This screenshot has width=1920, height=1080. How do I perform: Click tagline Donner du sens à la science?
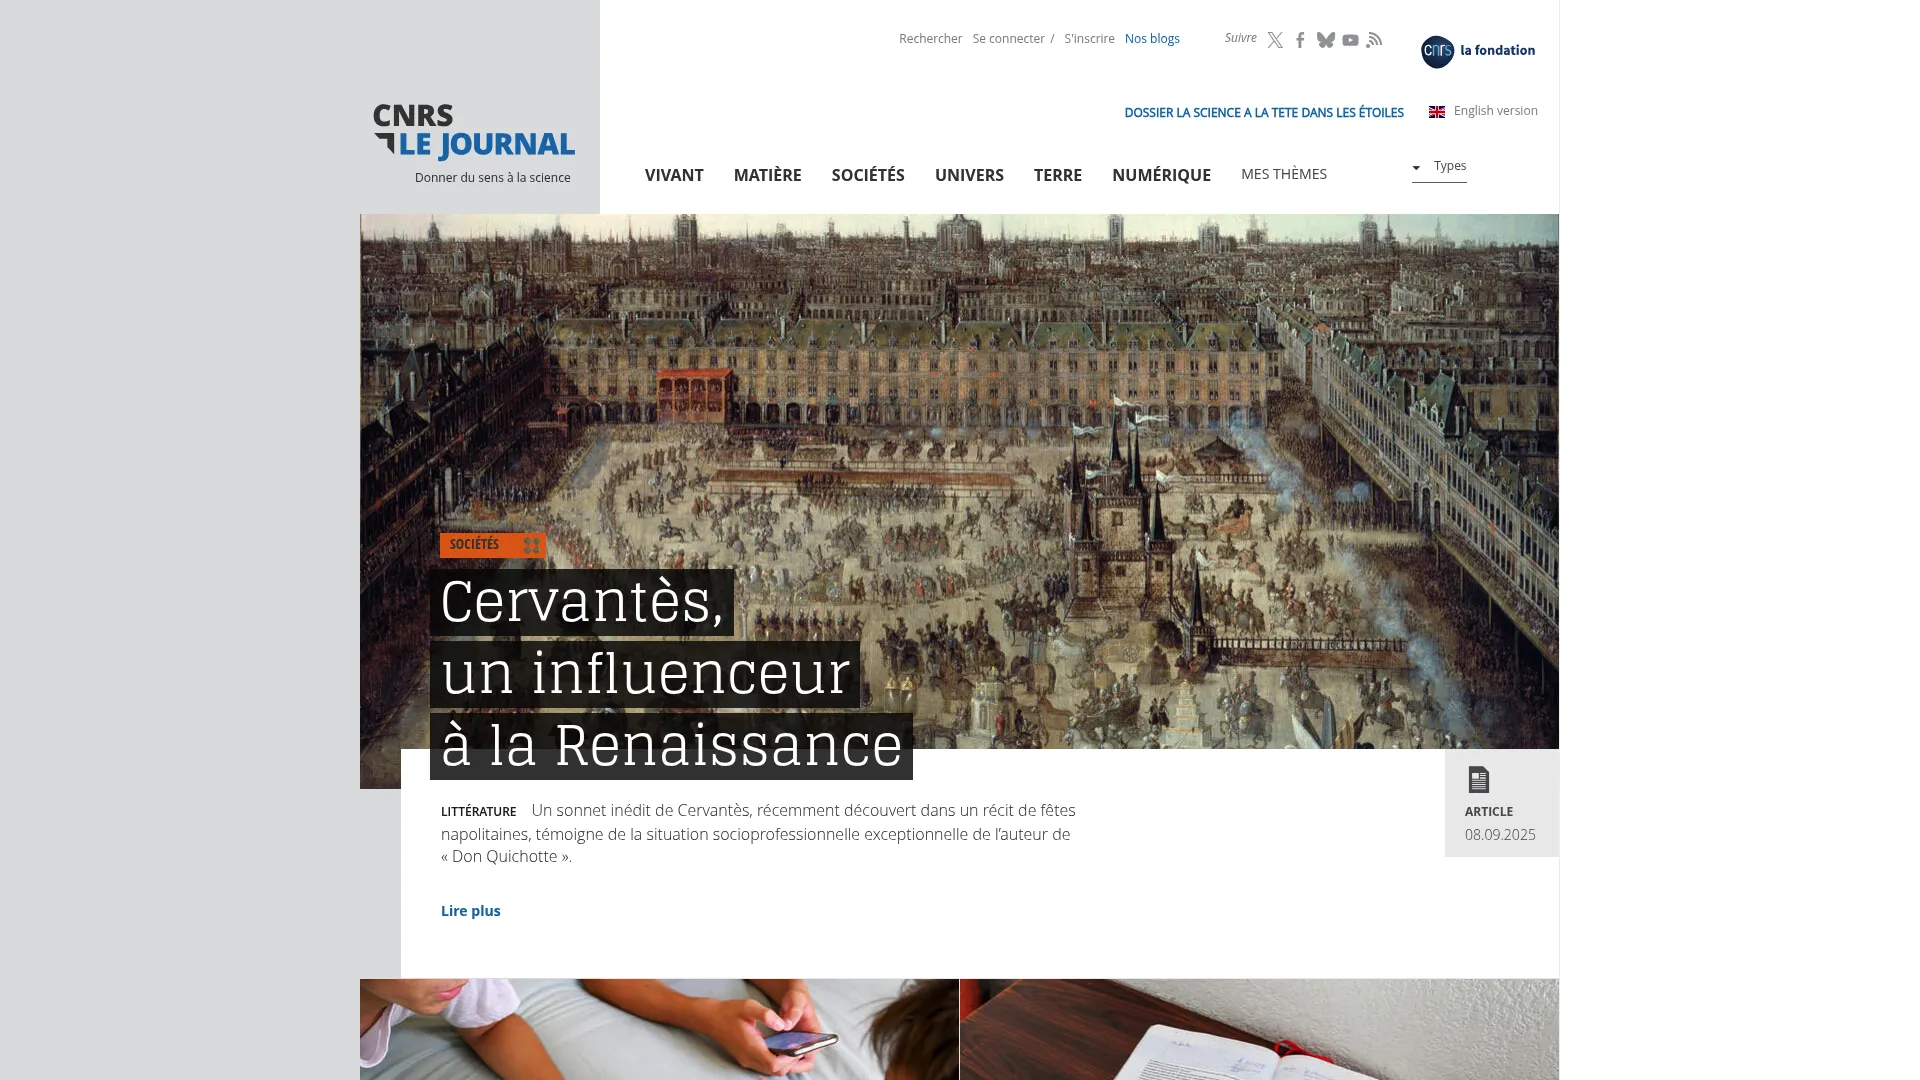click(493, 178)
